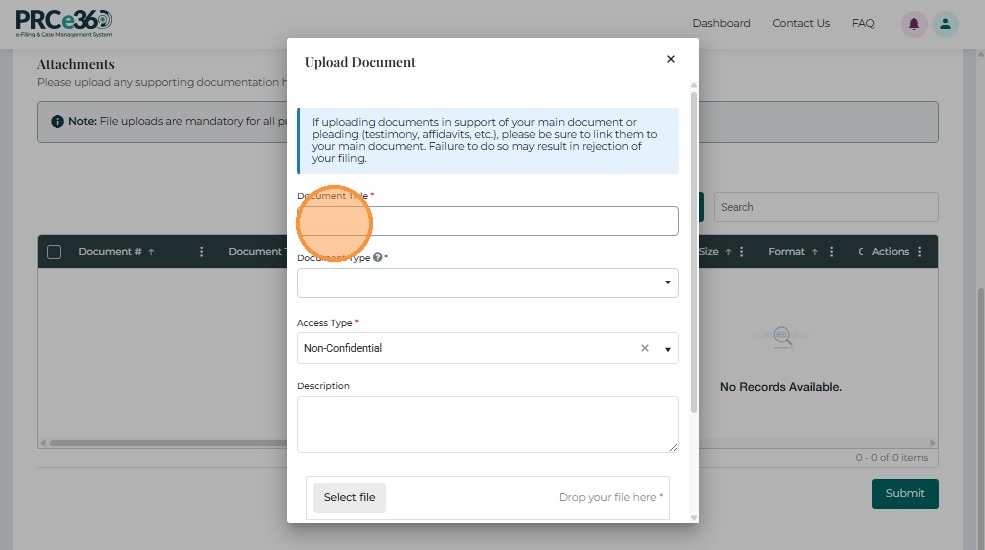This screenshot has height=550, width=985.
Task: Click the Select file button
Action: tap(349, 497)
